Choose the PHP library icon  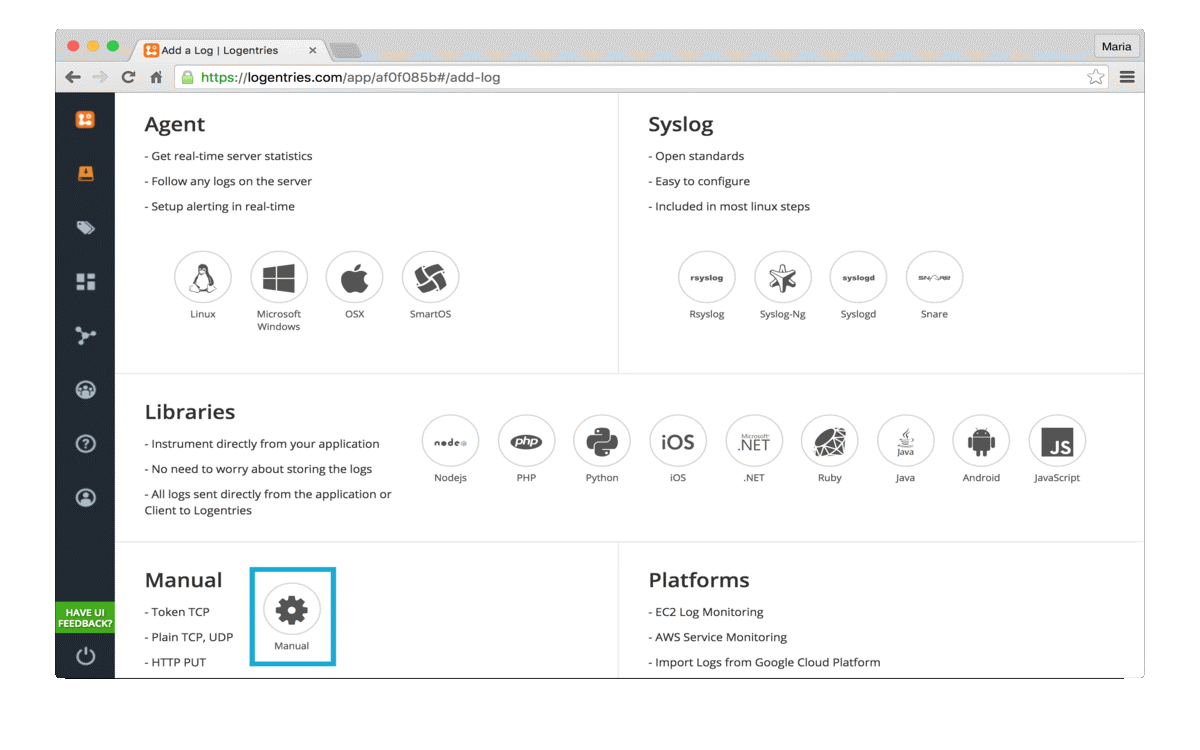(x=527, y=442)
